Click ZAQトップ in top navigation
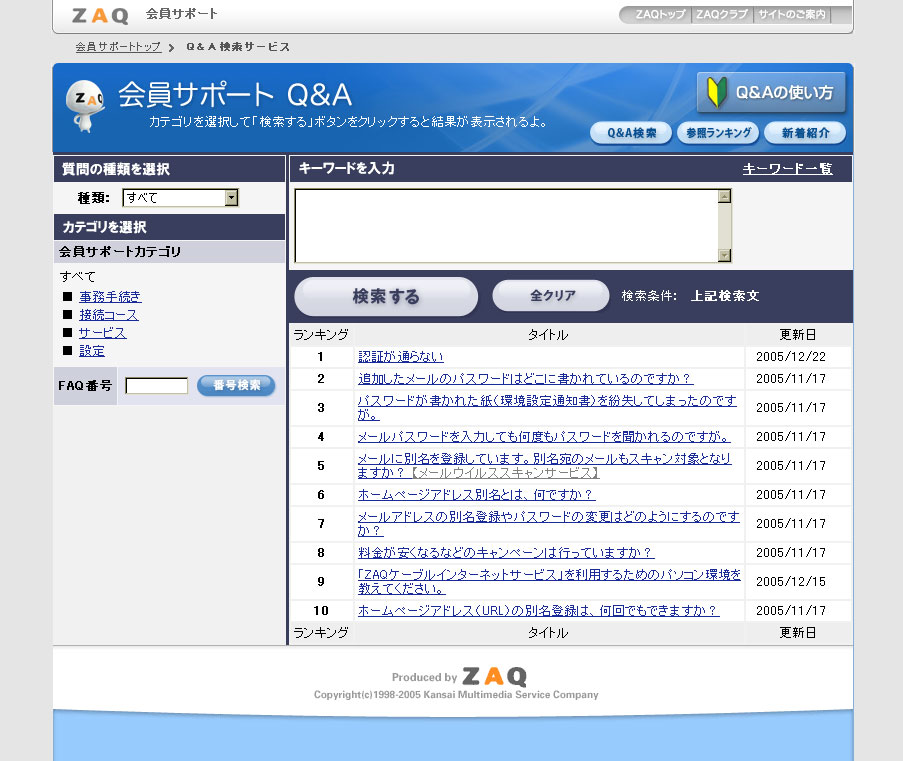 coord(659,15)
